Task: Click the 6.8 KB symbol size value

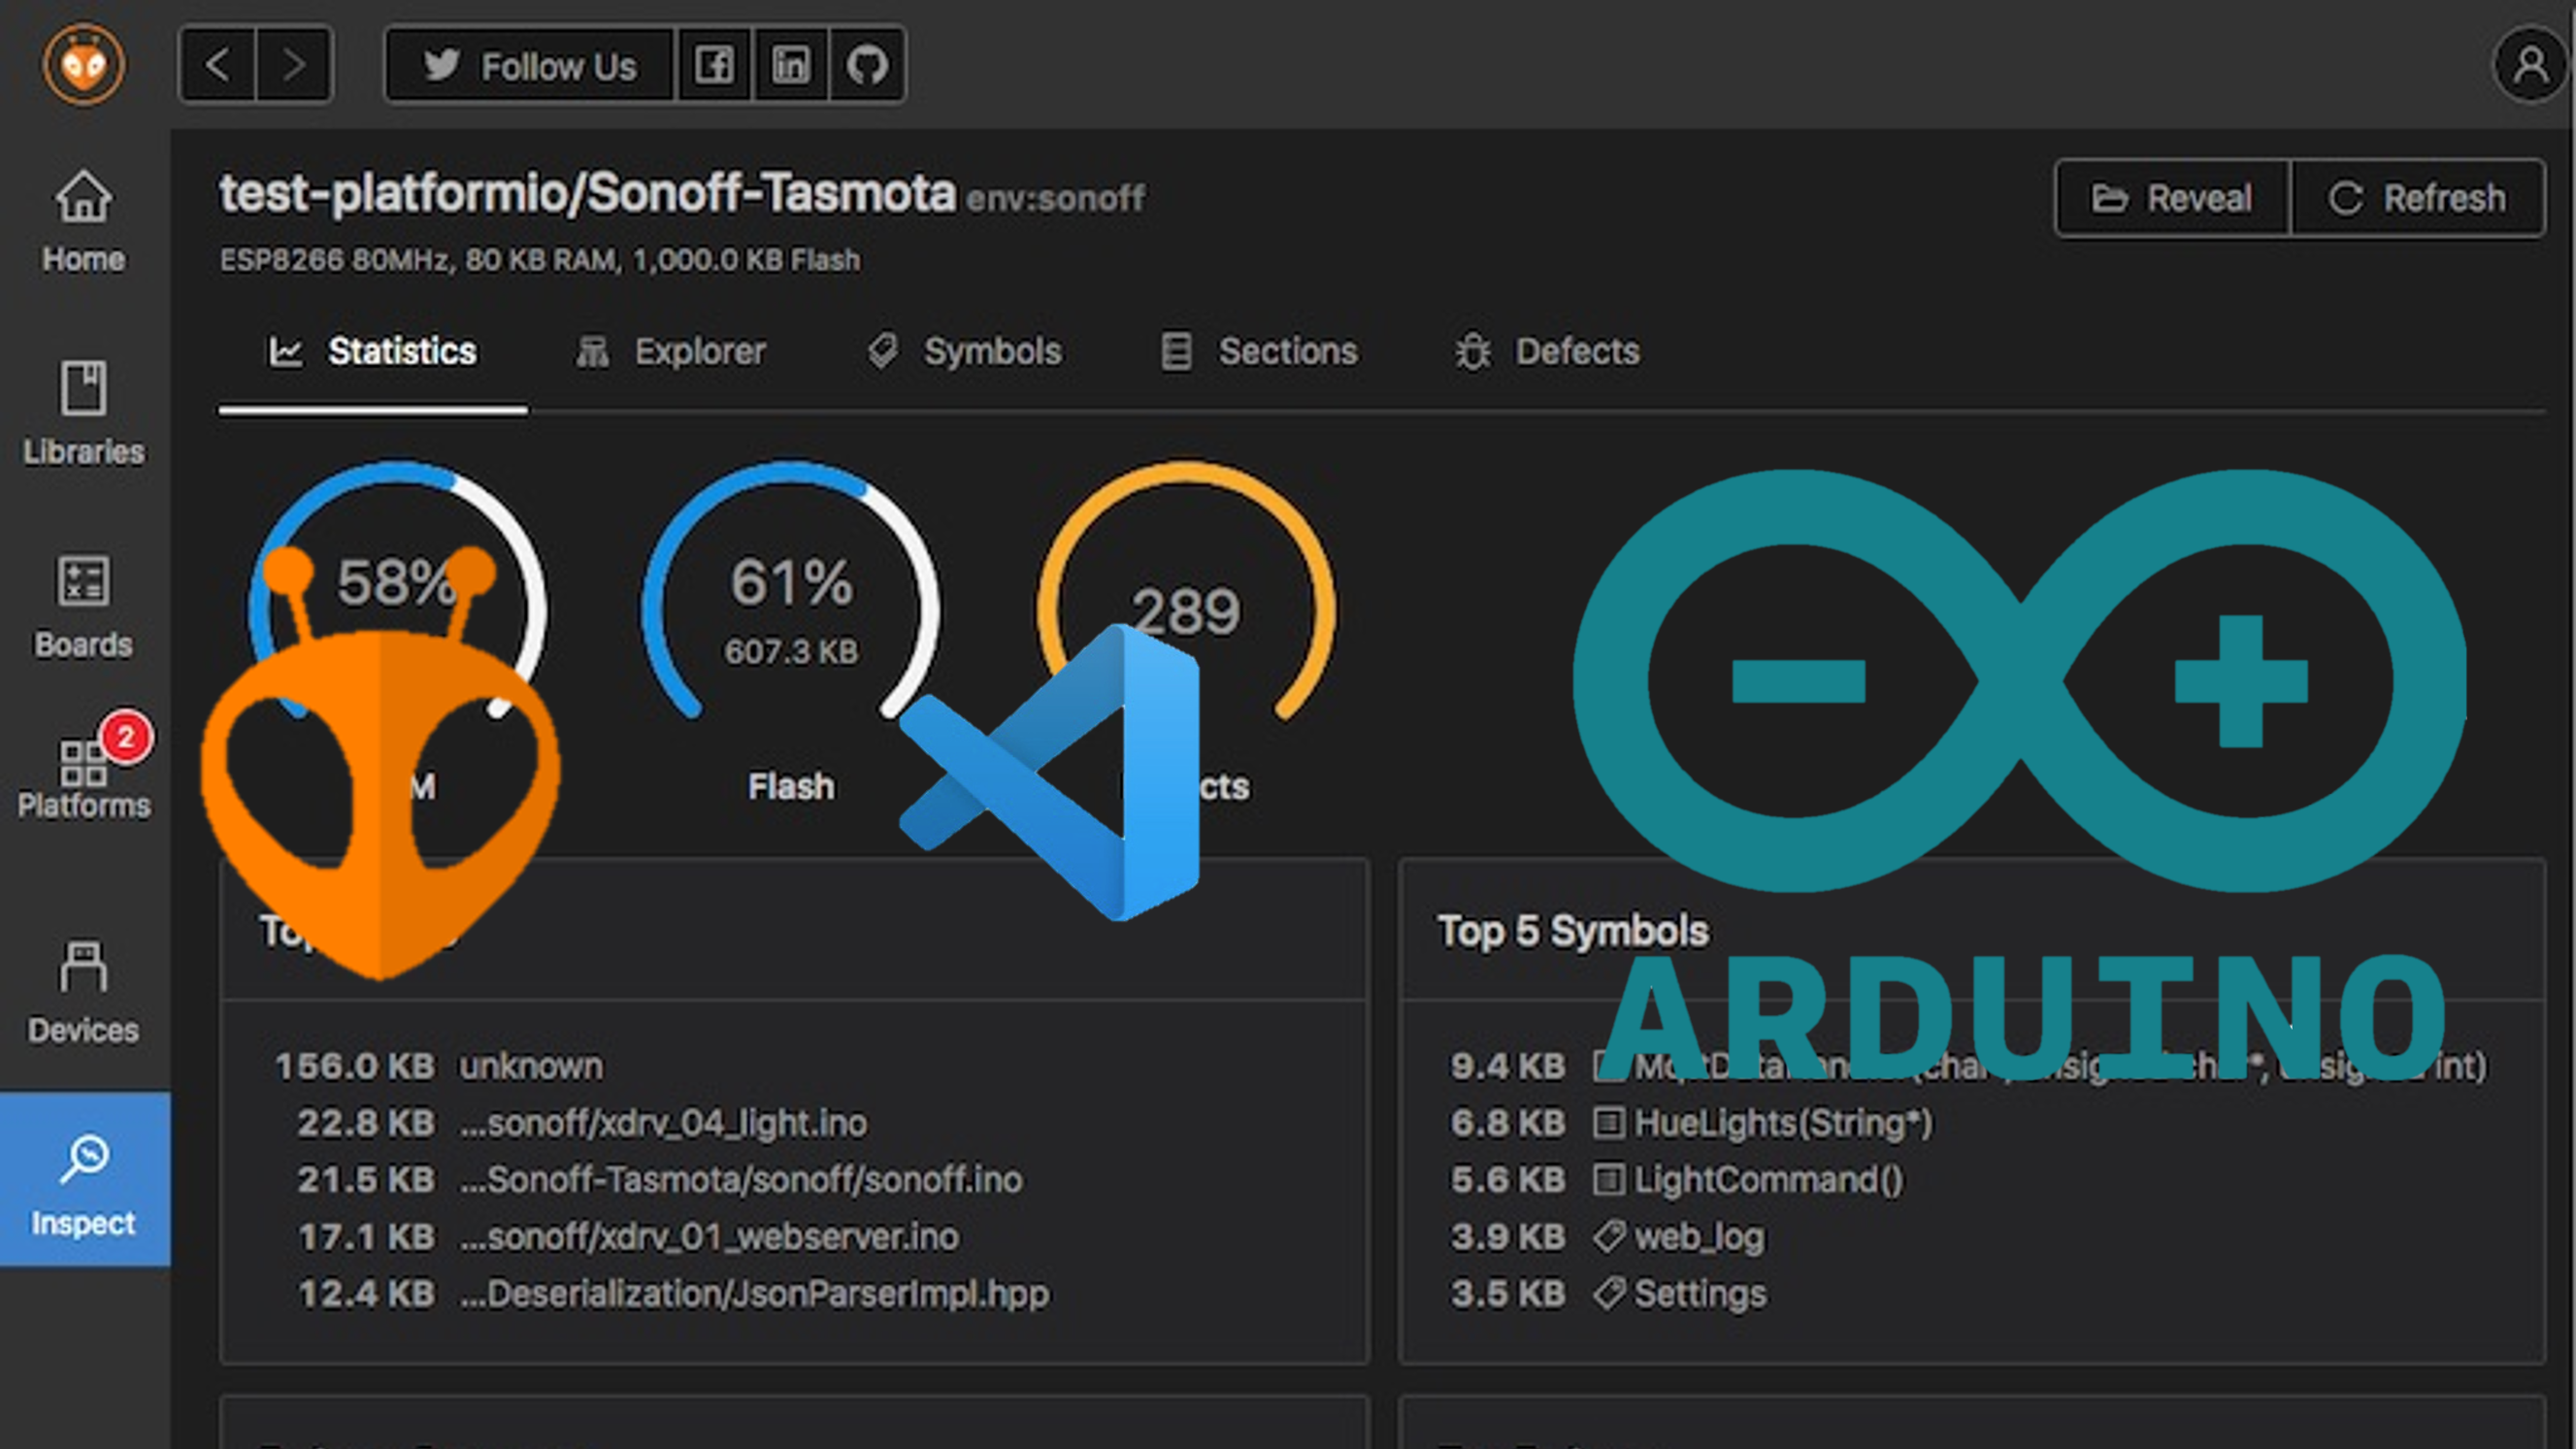Action: point(1508,1123)
